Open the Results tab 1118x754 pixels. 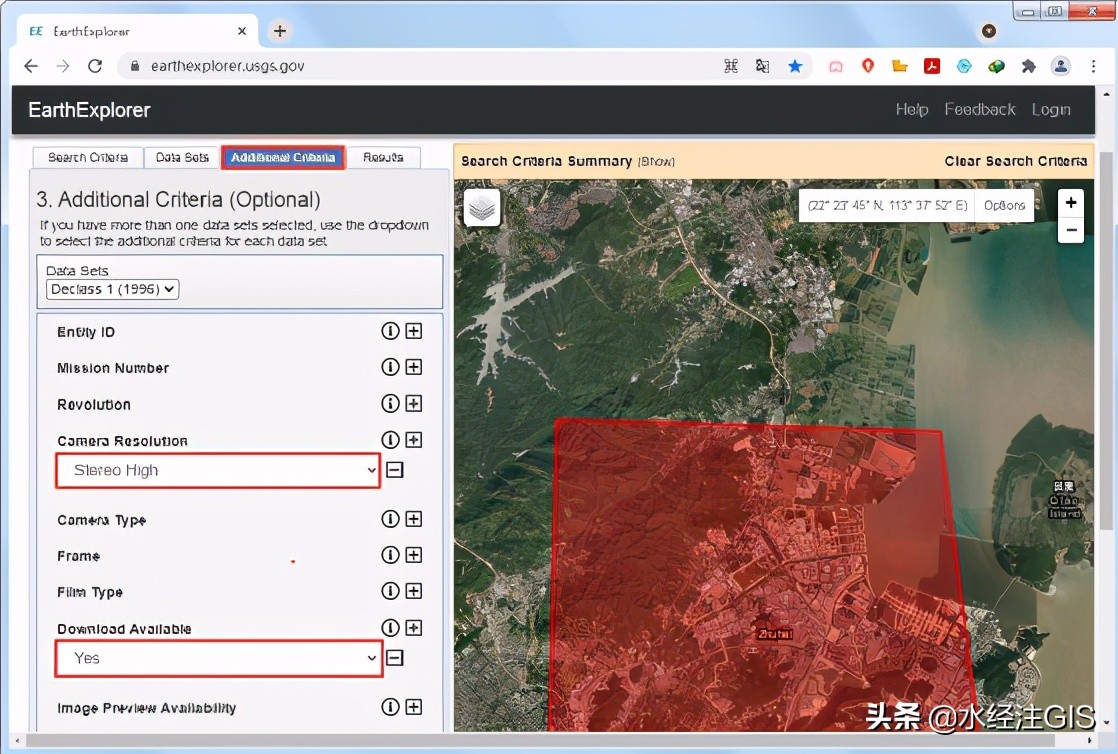click(383, 158)
